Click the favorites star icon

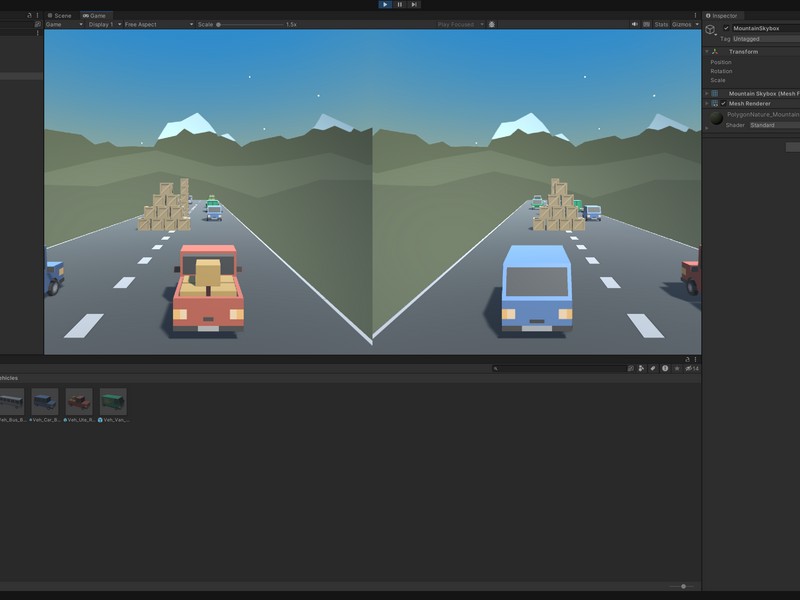pyautogui.click(x=677, y=368)
